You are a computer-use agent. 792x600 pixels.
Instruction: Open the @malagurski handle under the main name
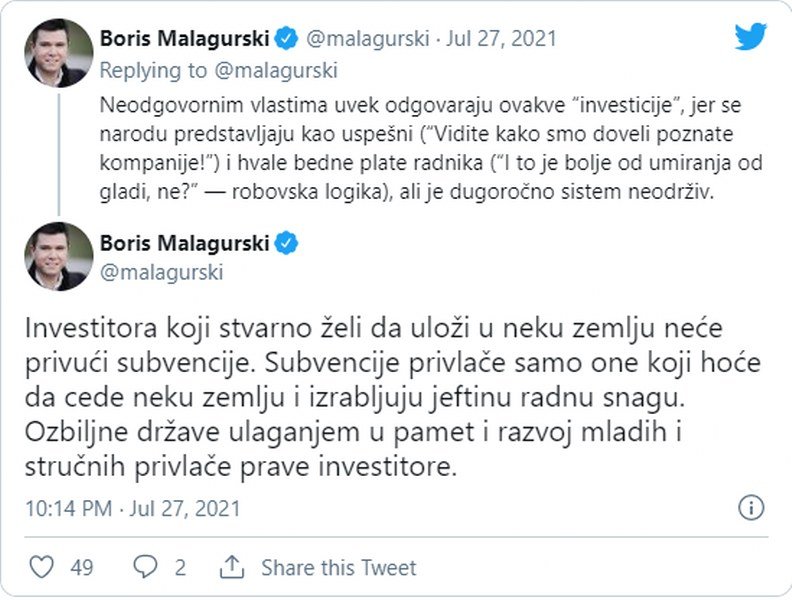(x=161, y=272)
